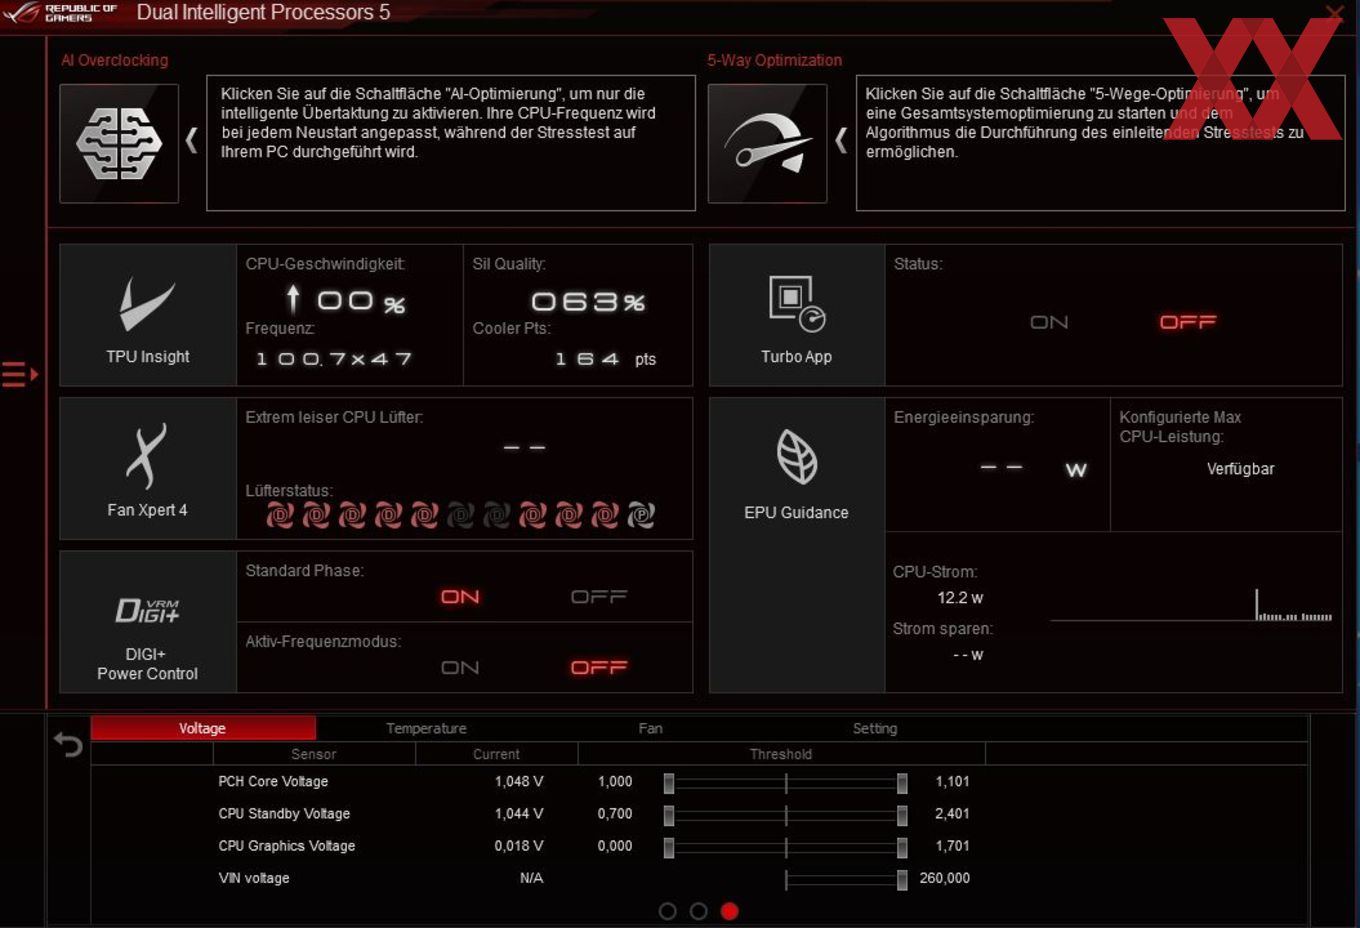The width and height of the screenshot is (1360, 928).
Task: Adjust PCH Core Voltage lower threshold handle
Action: [669, 783]
